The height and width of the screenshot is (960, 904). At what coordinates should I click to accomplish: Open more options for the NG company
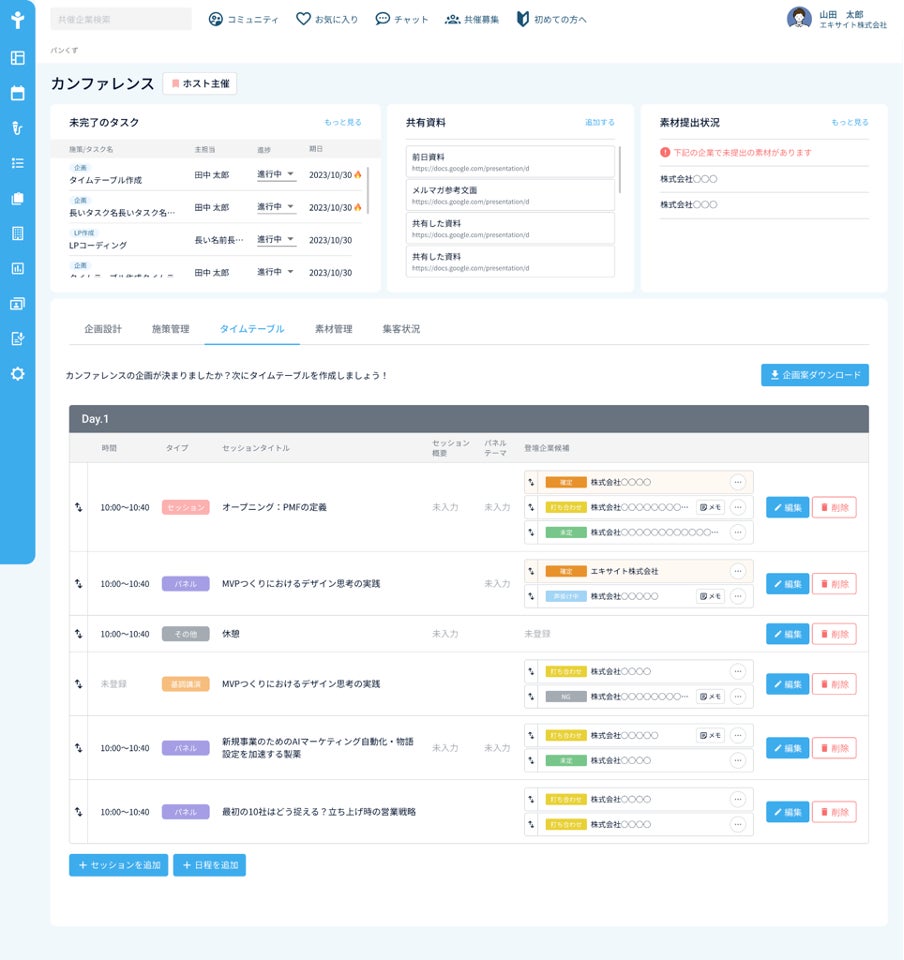tap(738, 697)
